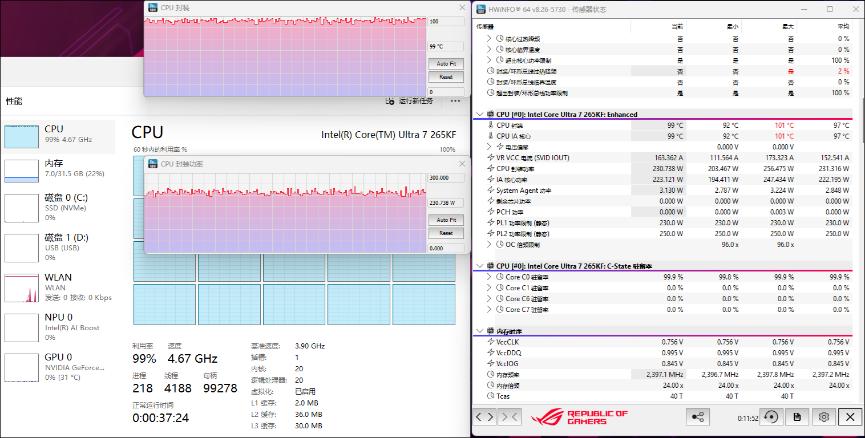Select WLAN performance item
The width and height of the screenshot is (865, 438).
[59, 287]
